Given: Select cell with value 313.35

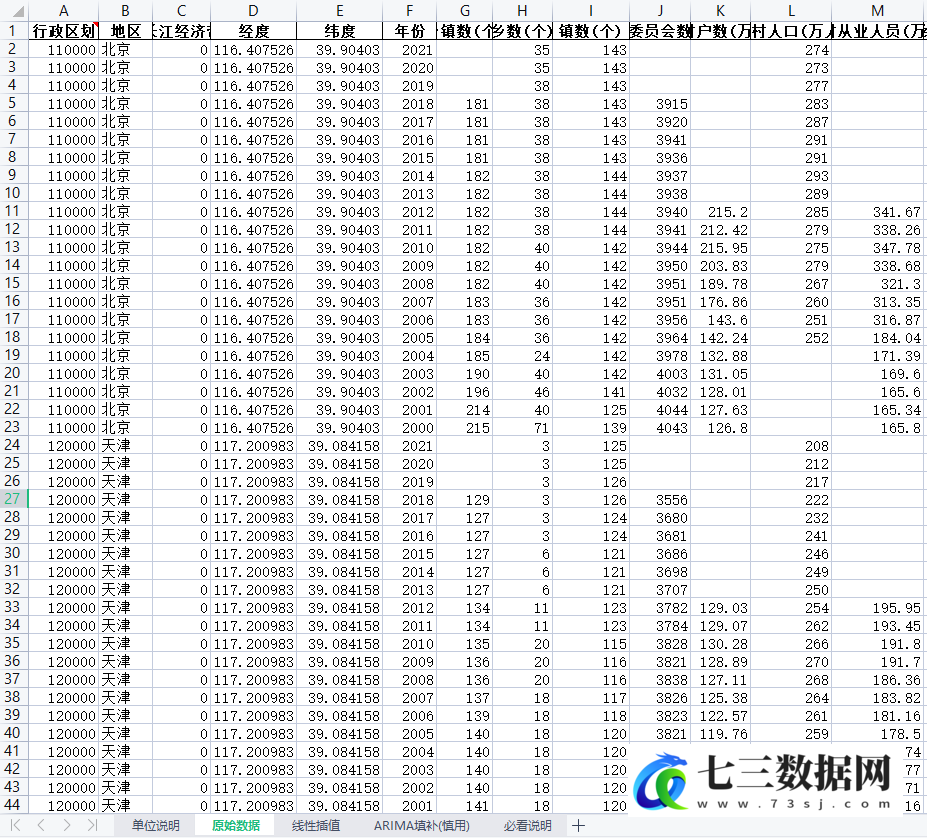Looking at the screenshot, I should [x=878, y=302].
